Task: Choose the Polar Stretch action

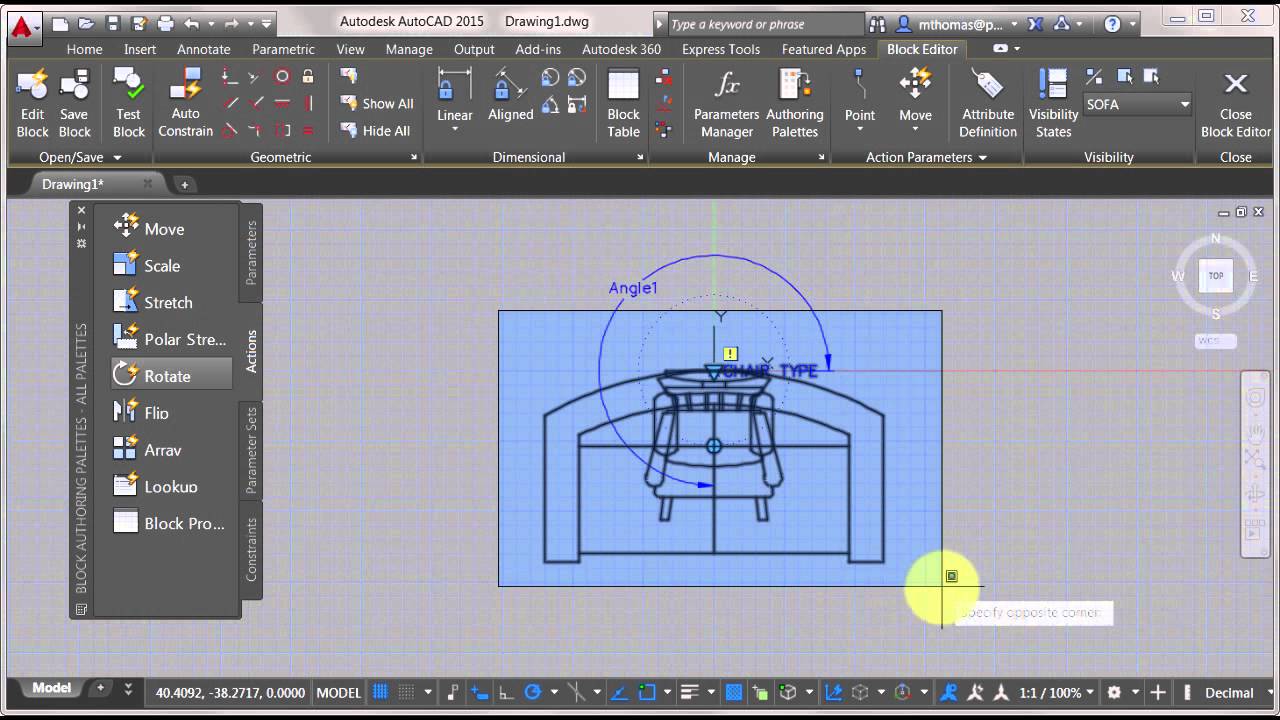Action: tap(171, 339)
